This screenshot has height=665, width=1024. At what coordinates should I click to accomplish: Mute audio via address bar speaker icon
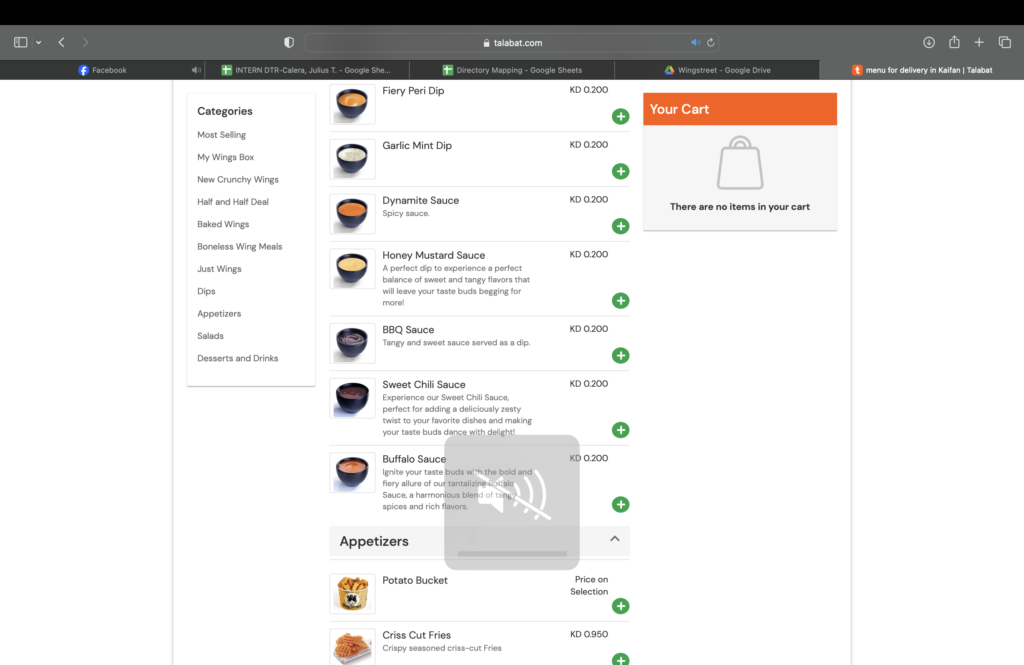695,43
